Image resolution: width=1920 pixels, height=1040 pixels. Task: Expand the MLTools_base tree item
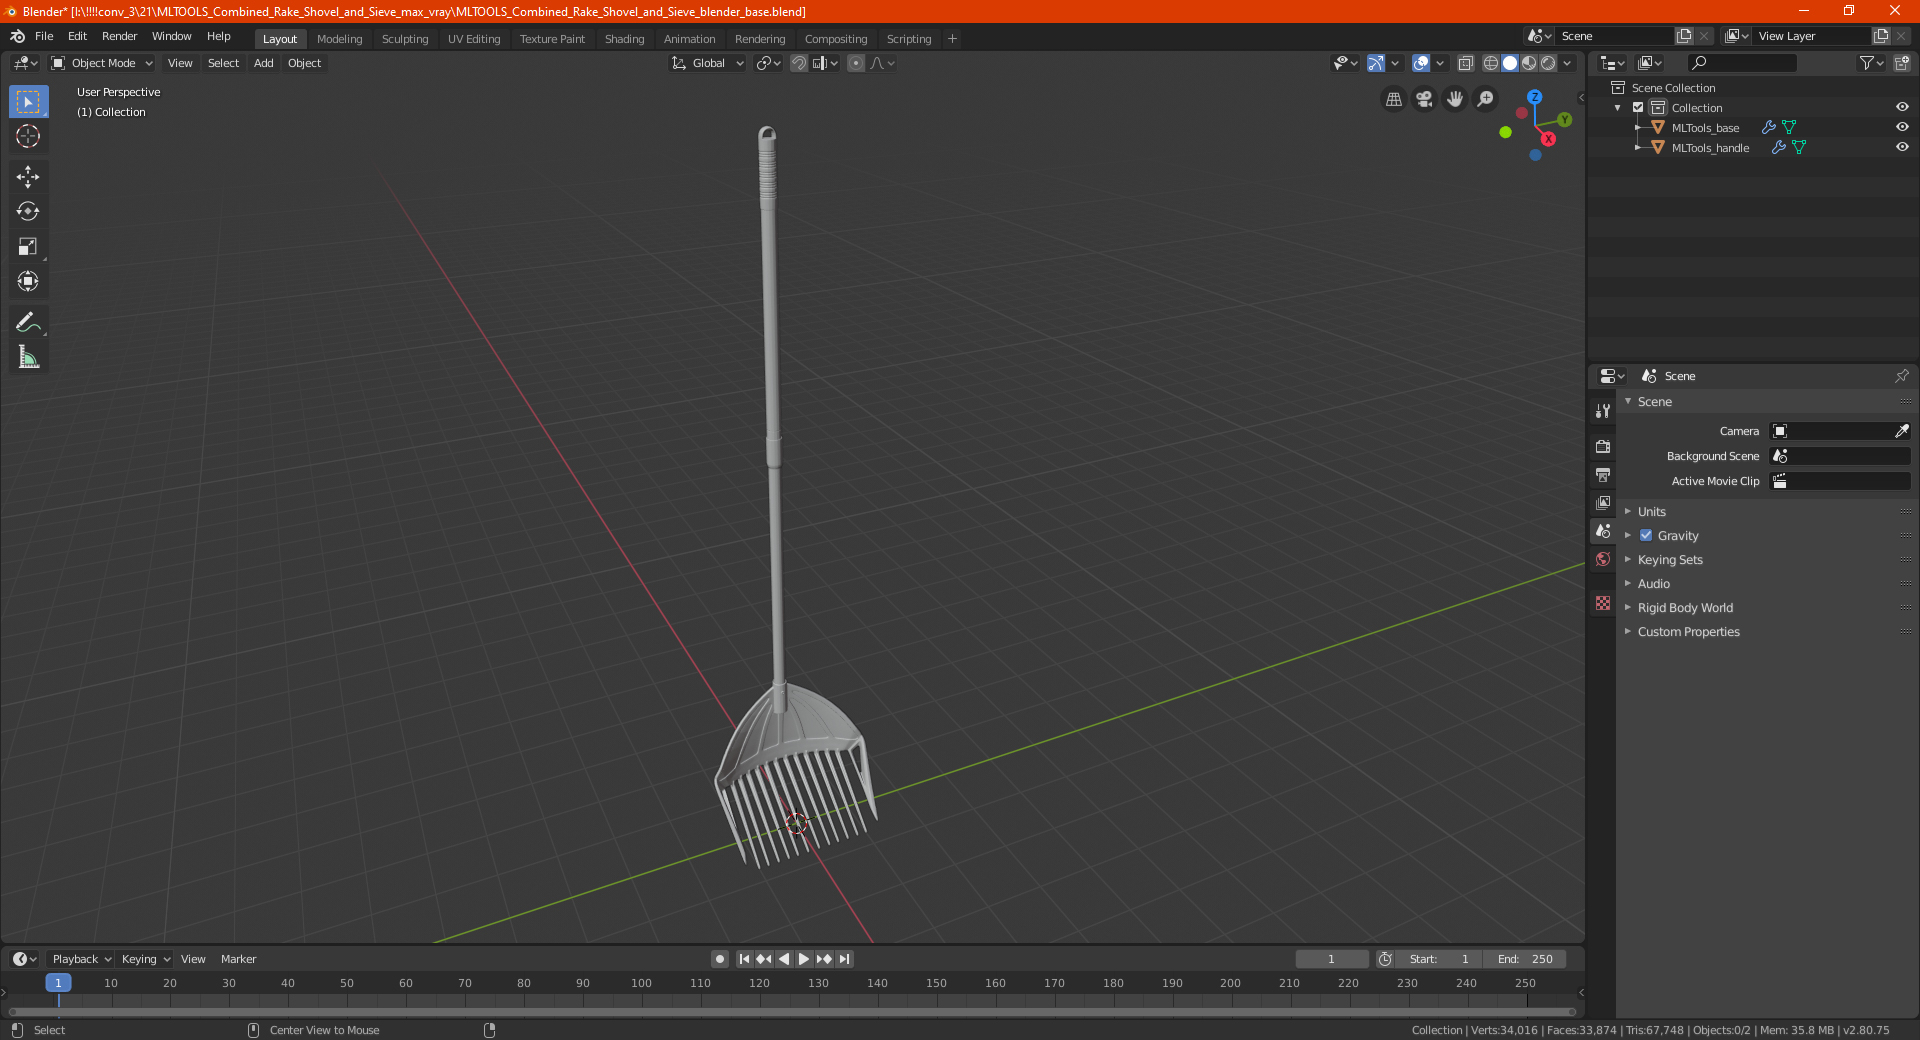pos(1638,127)
